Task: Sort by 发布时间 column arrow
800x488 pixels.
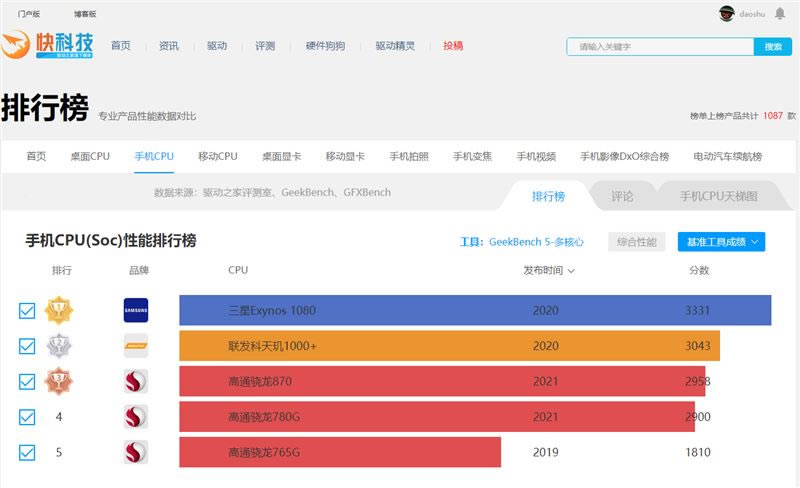Action: pos(571,271)
